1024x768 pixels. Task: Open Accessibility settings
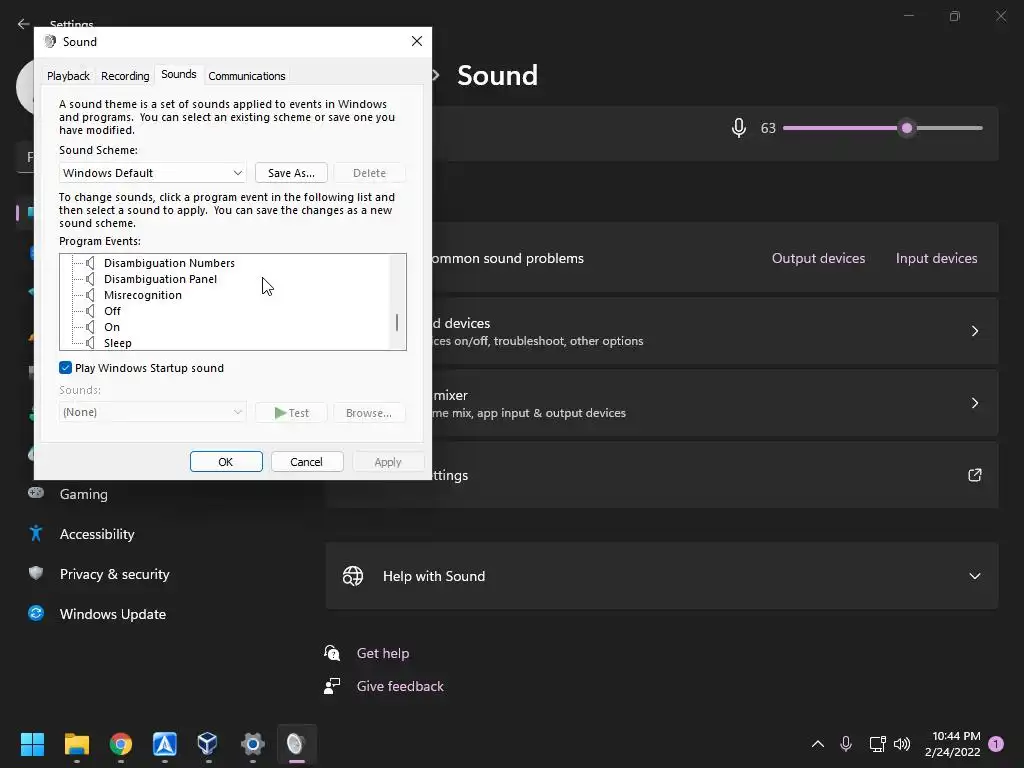pyautogui.click(x=97, y=534)
